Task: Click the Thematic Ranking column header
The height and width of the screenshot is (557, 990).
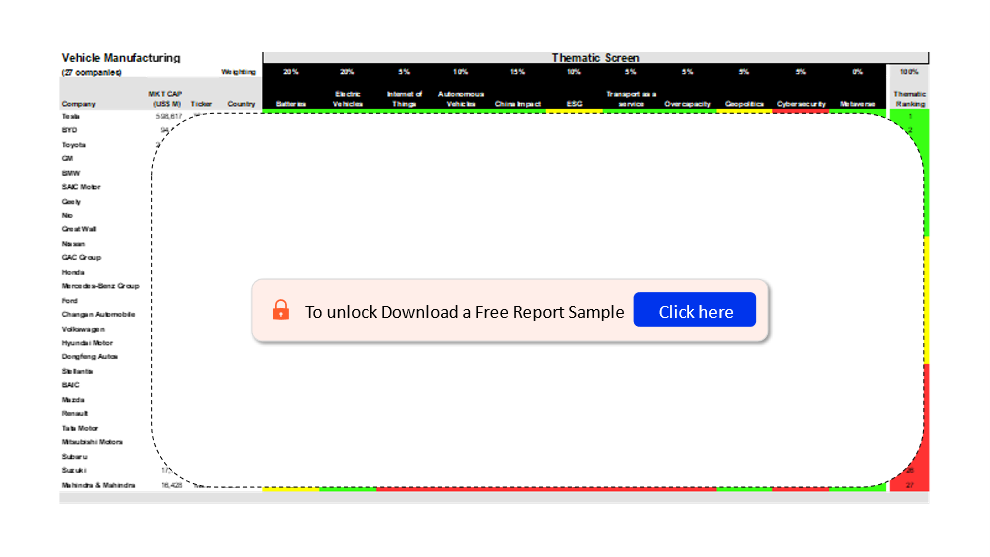Action: (910, 99)
